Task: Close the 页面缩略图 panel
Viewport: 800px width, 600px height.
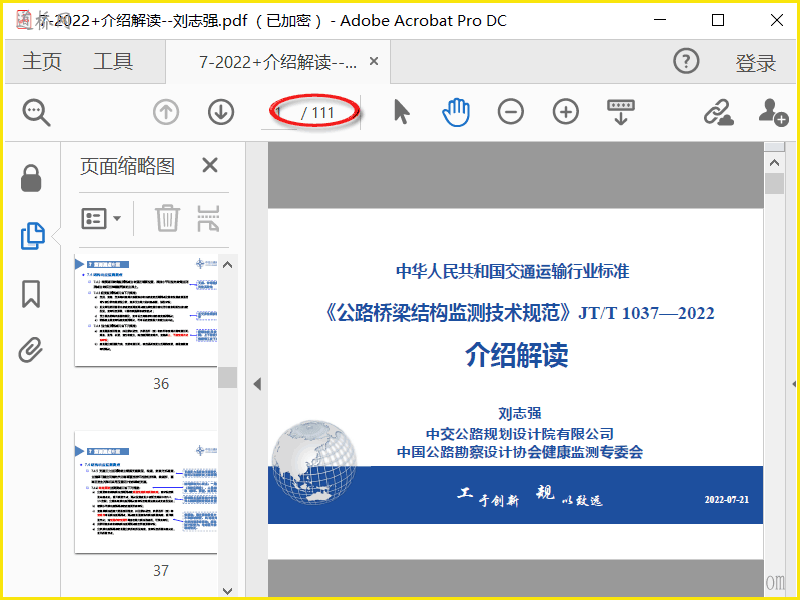Action: click(210, 165)
